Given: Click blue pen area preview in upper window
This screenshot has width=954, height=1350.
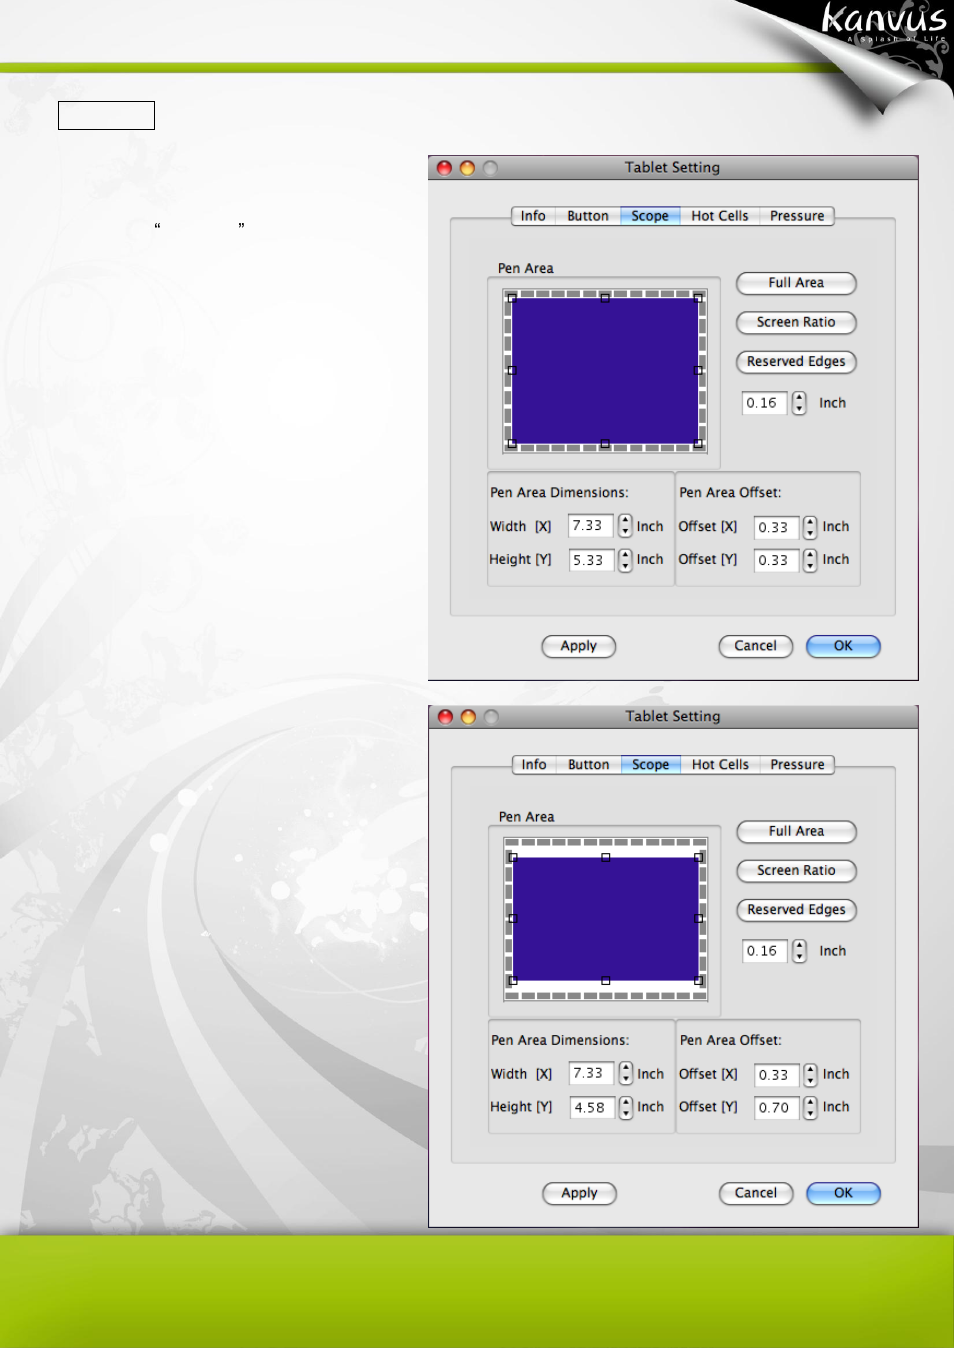Looking at the screenshot, I should coord(605,371).
